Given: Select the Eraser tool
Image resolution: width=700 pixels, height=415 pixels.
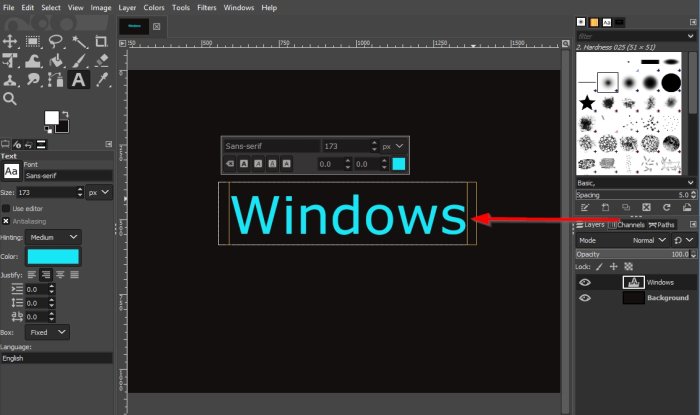Looking at the screenshot, I should click(102, 60).
